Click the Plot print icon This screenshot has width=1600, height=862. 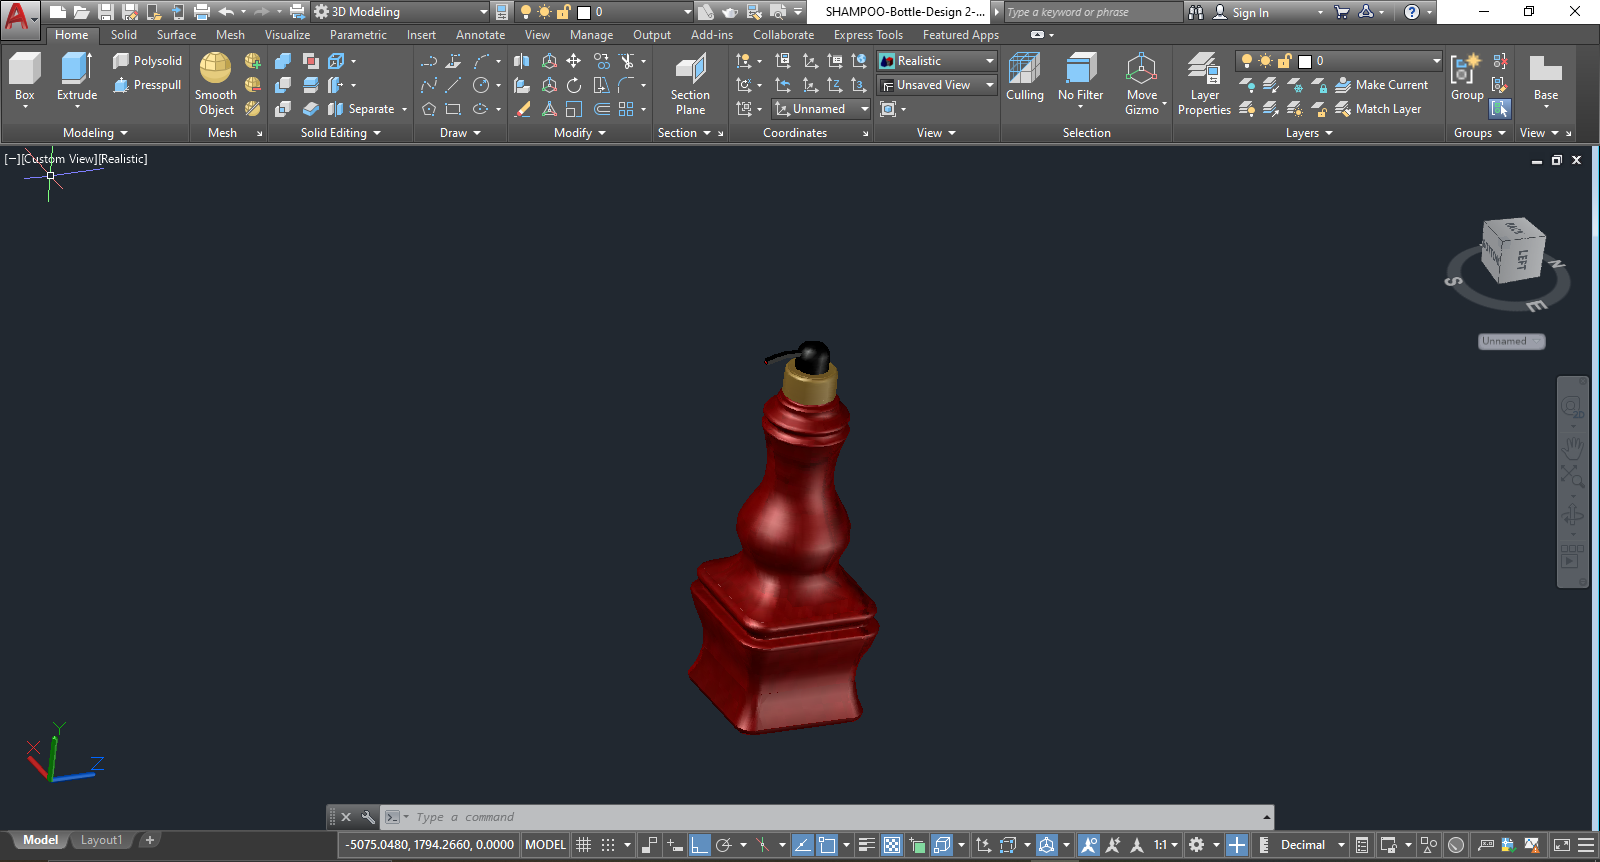202,12
